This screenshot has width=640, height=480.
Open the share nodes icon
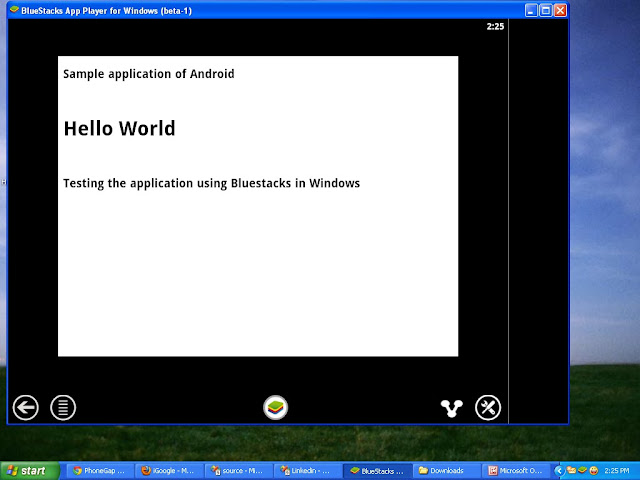pos(451,408)
